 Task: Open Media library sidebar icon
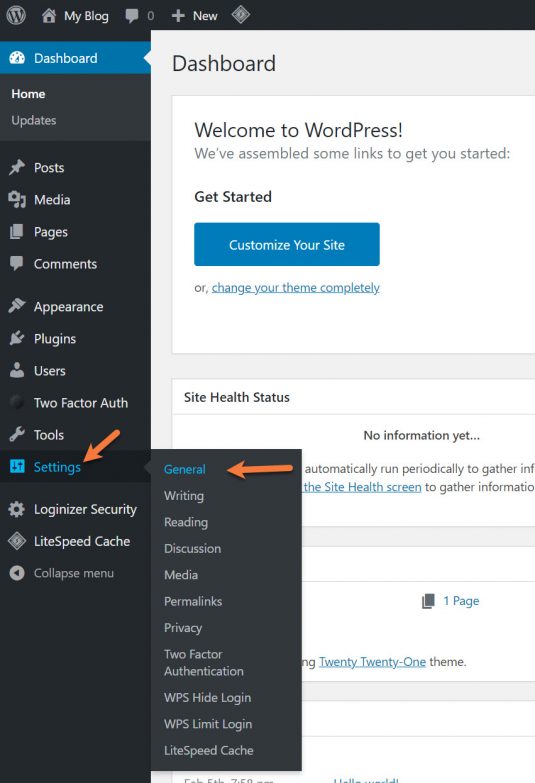click(x=17, y=200)
